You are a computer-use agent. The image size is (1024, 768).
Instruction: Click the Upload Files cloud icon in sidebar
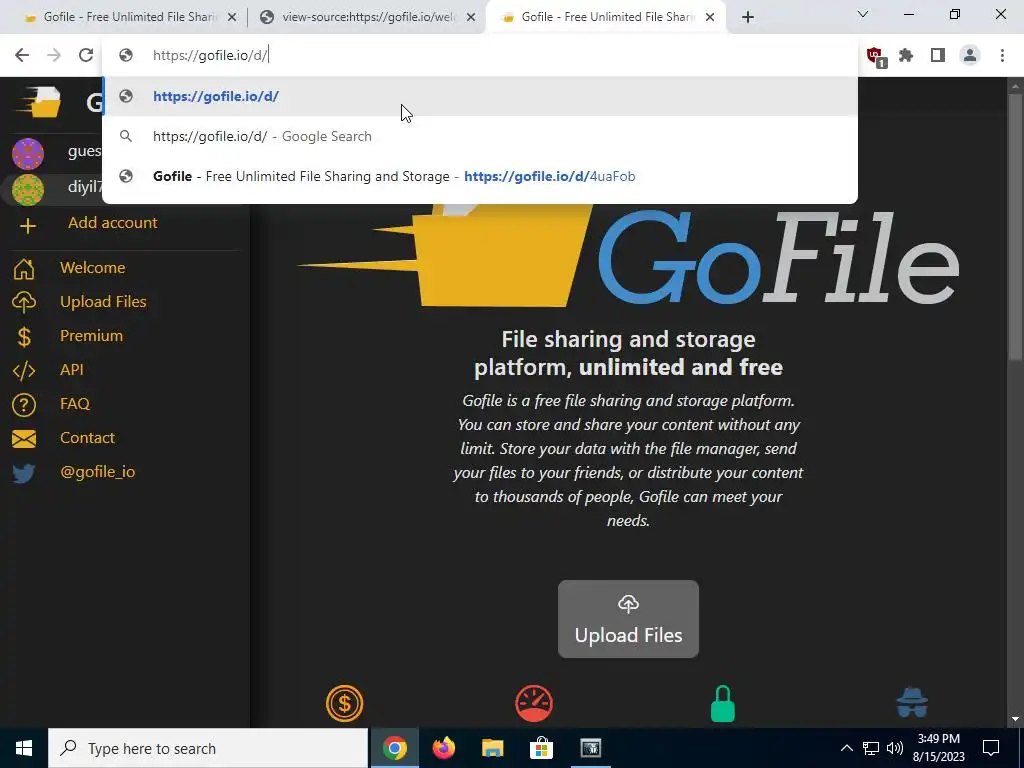(x=24, y=302)
